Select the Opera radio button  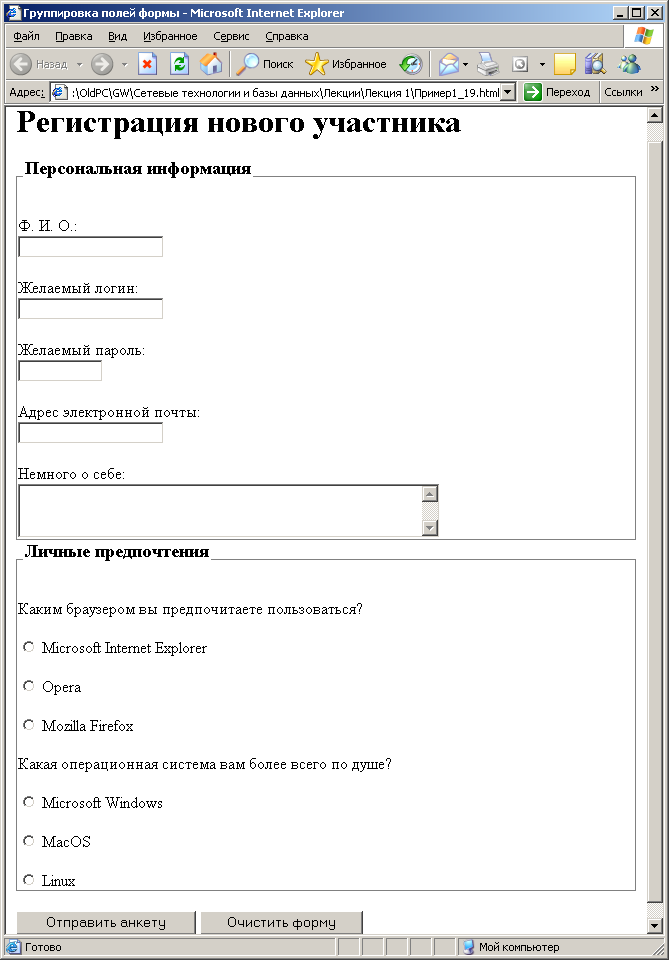click(29, 686)
